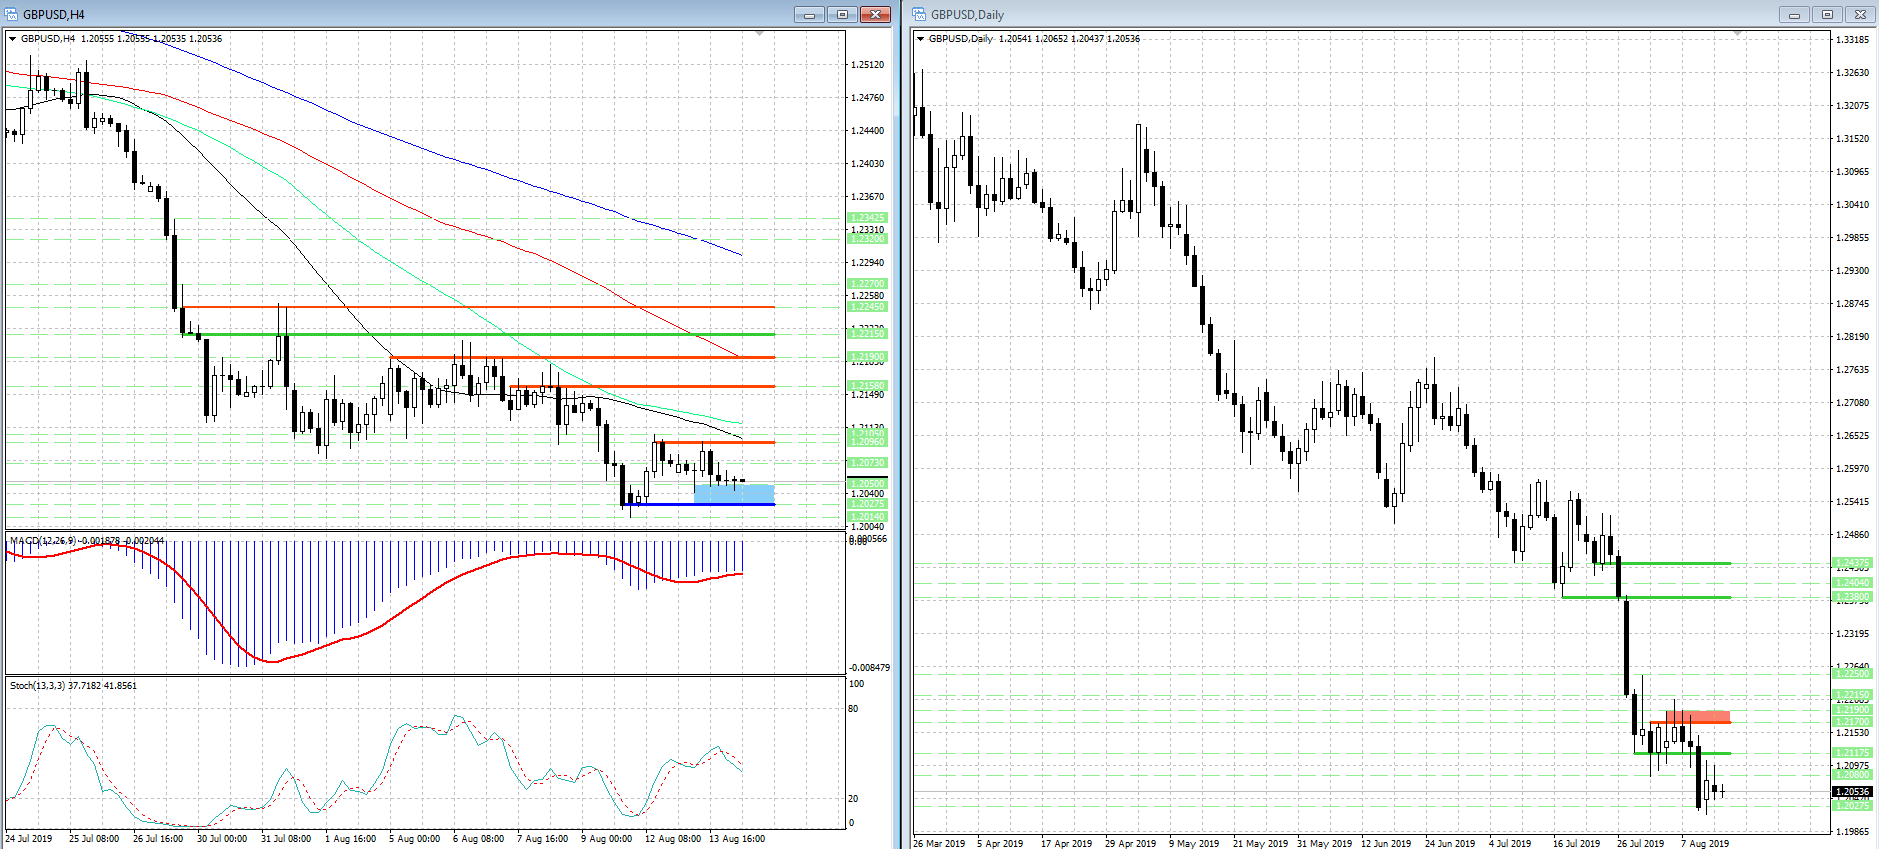Image resolution: width=1879 pixels, height=849 pixels.
Task: Click the current price label 1.20536 on Daily
Action: 1852,791
